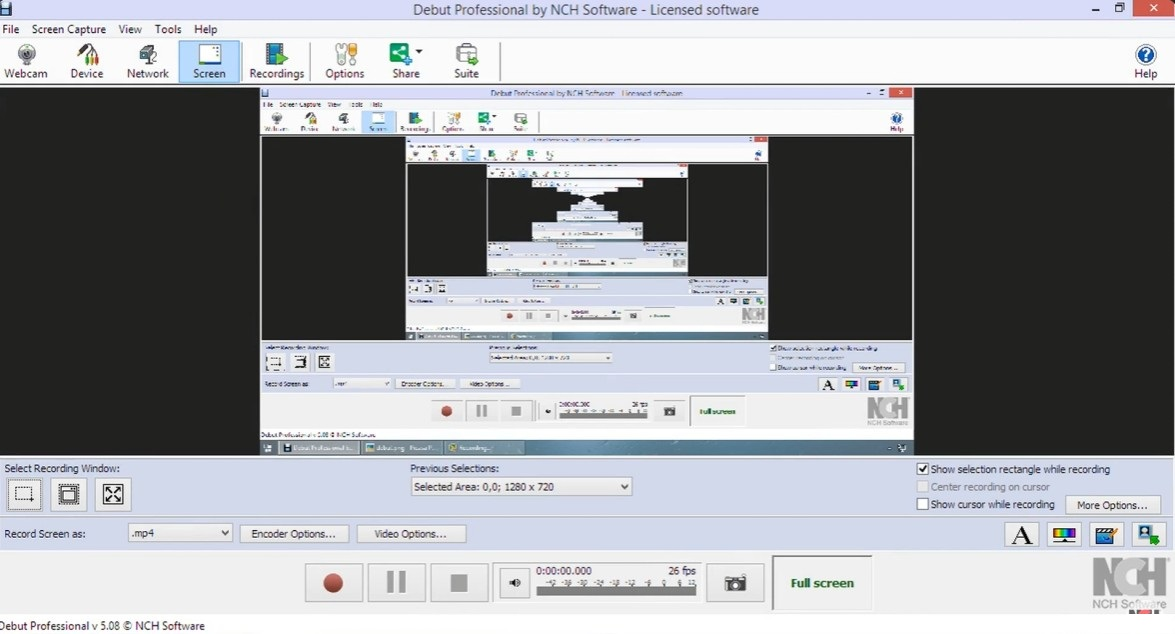Open the View menu
This screenshot has width=1175, height=634.
tap(130, 29)
